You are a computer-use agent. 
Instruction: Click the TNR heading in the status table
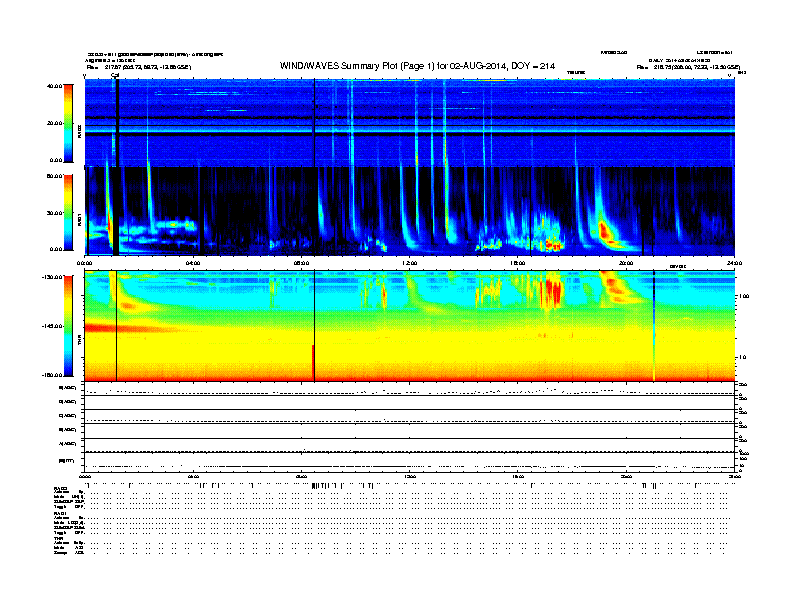point(59,538)
